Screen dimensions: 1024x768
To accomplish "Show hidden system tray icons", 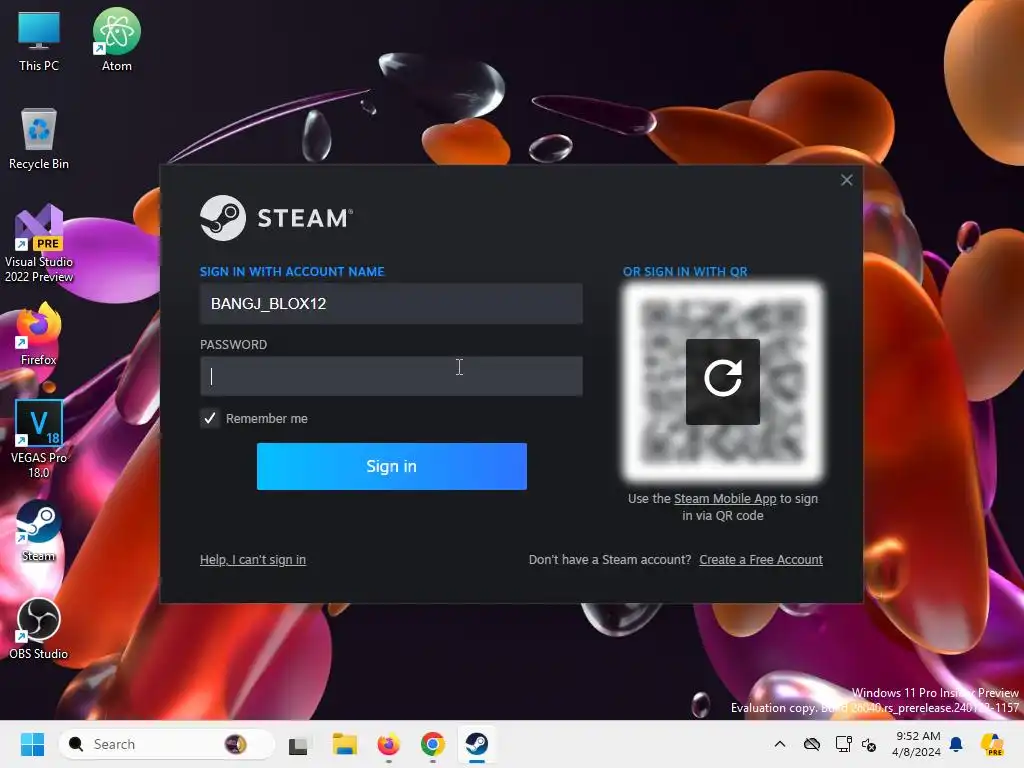I will click(x=780, y=744).
